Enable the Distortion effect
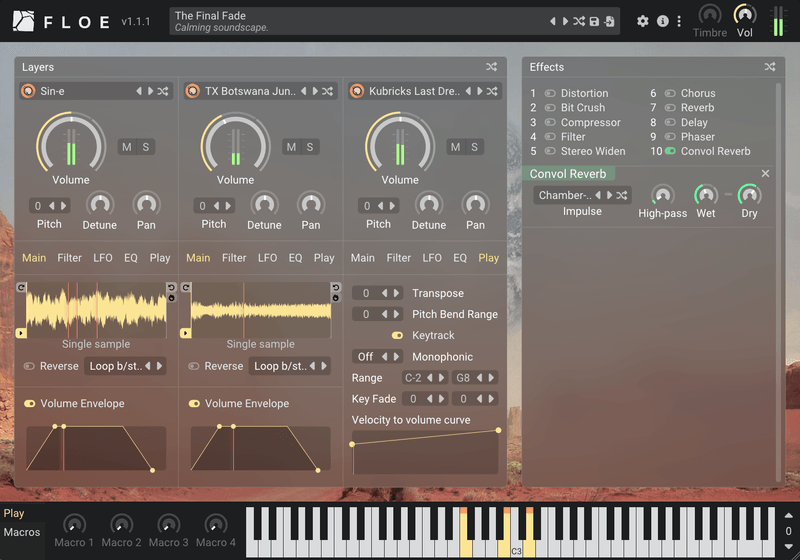This screenshot has width=800, height=560. [x=550, y=93]
